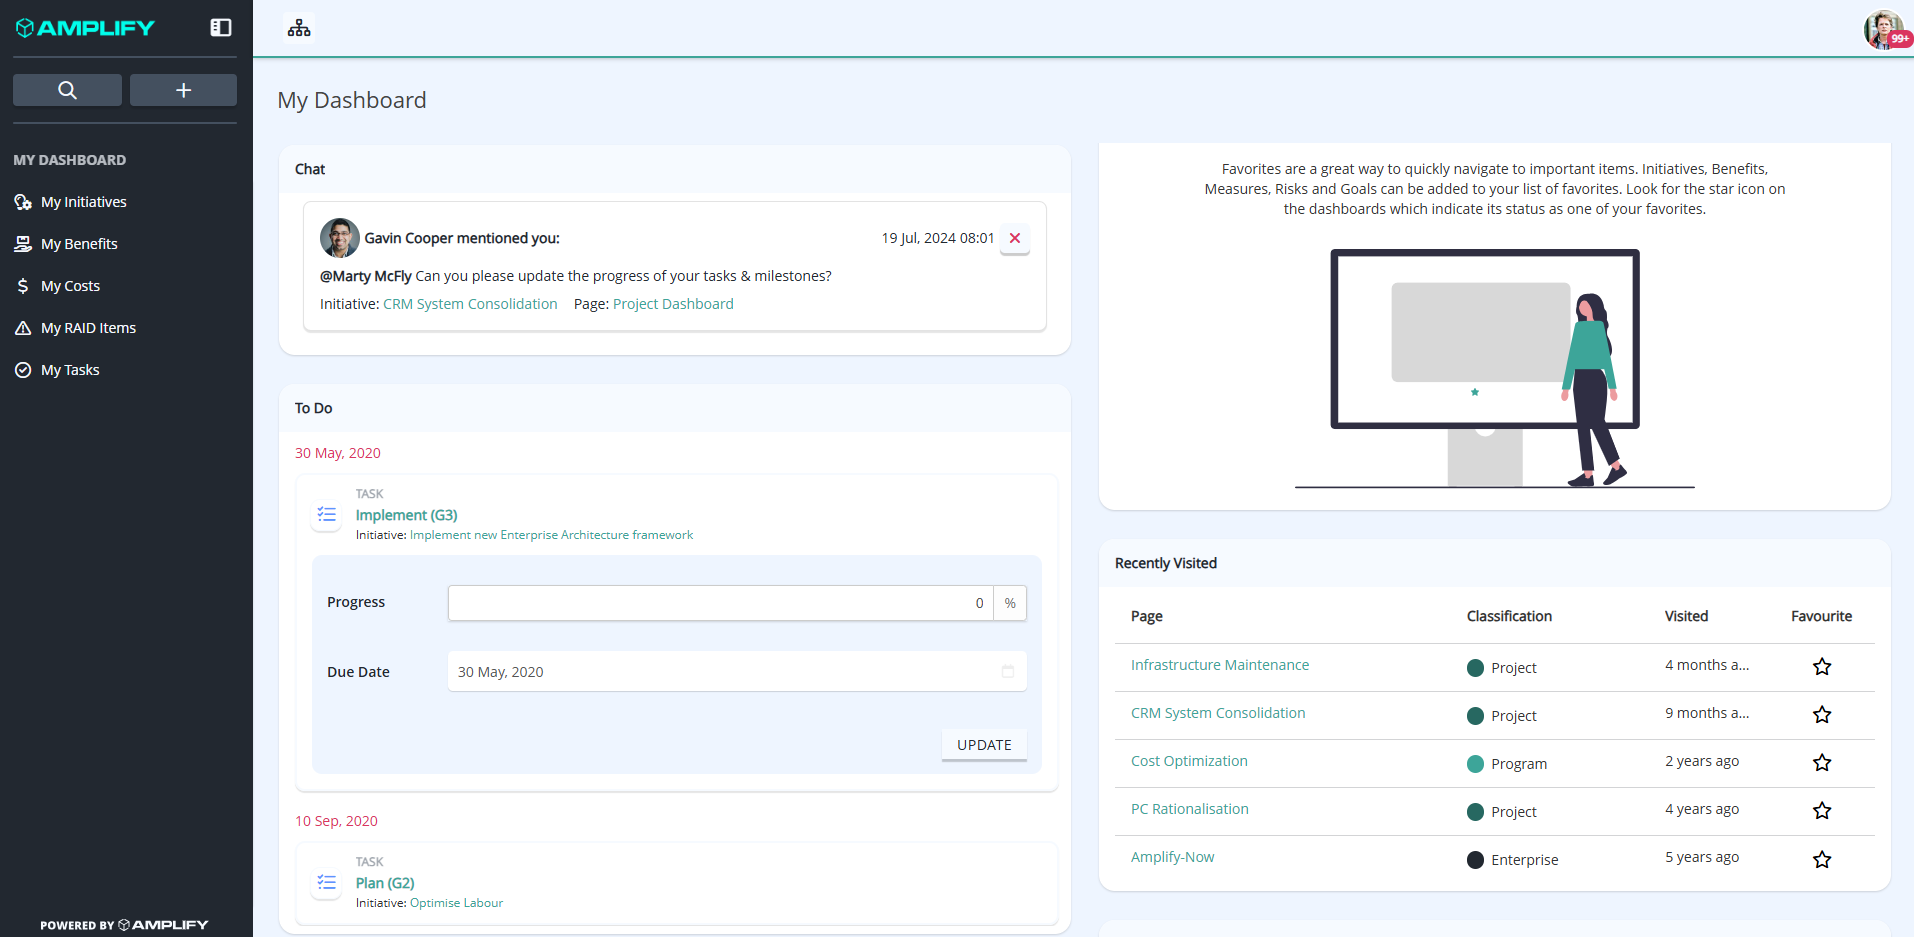The image size is (1914, 937).
Task: Click the '30 May, 2020' date heading
Action: 338,453
